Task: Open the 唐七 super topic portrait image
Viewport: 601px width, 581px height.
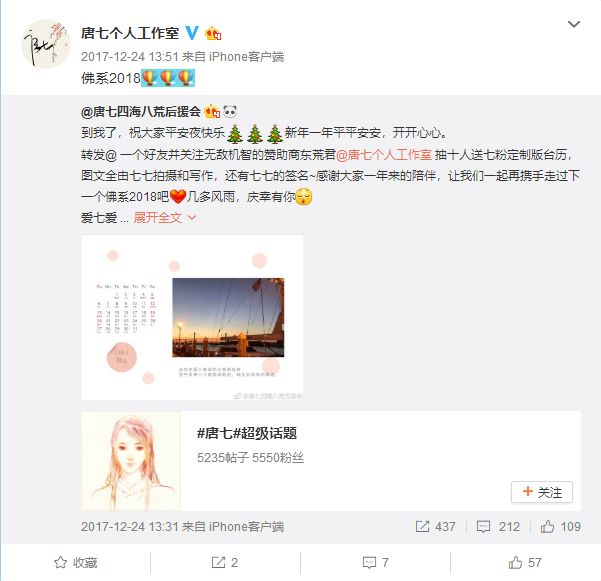Action: 131,461
